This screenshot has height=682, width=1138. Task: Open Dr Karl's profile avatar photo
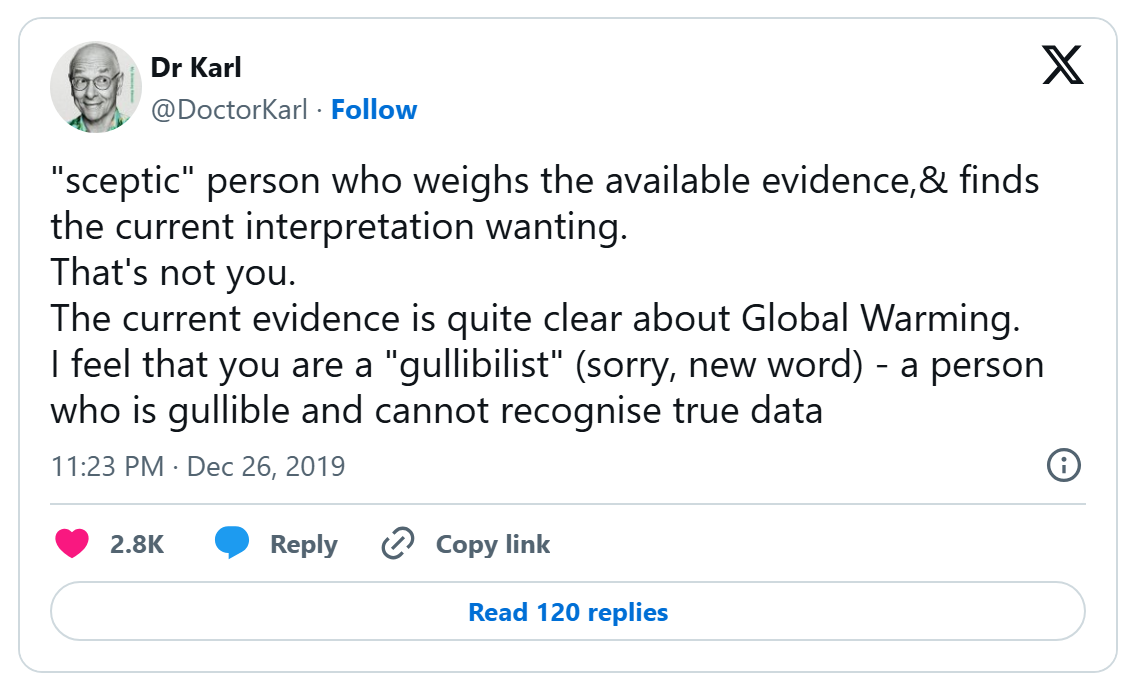[x=96, y=87]
